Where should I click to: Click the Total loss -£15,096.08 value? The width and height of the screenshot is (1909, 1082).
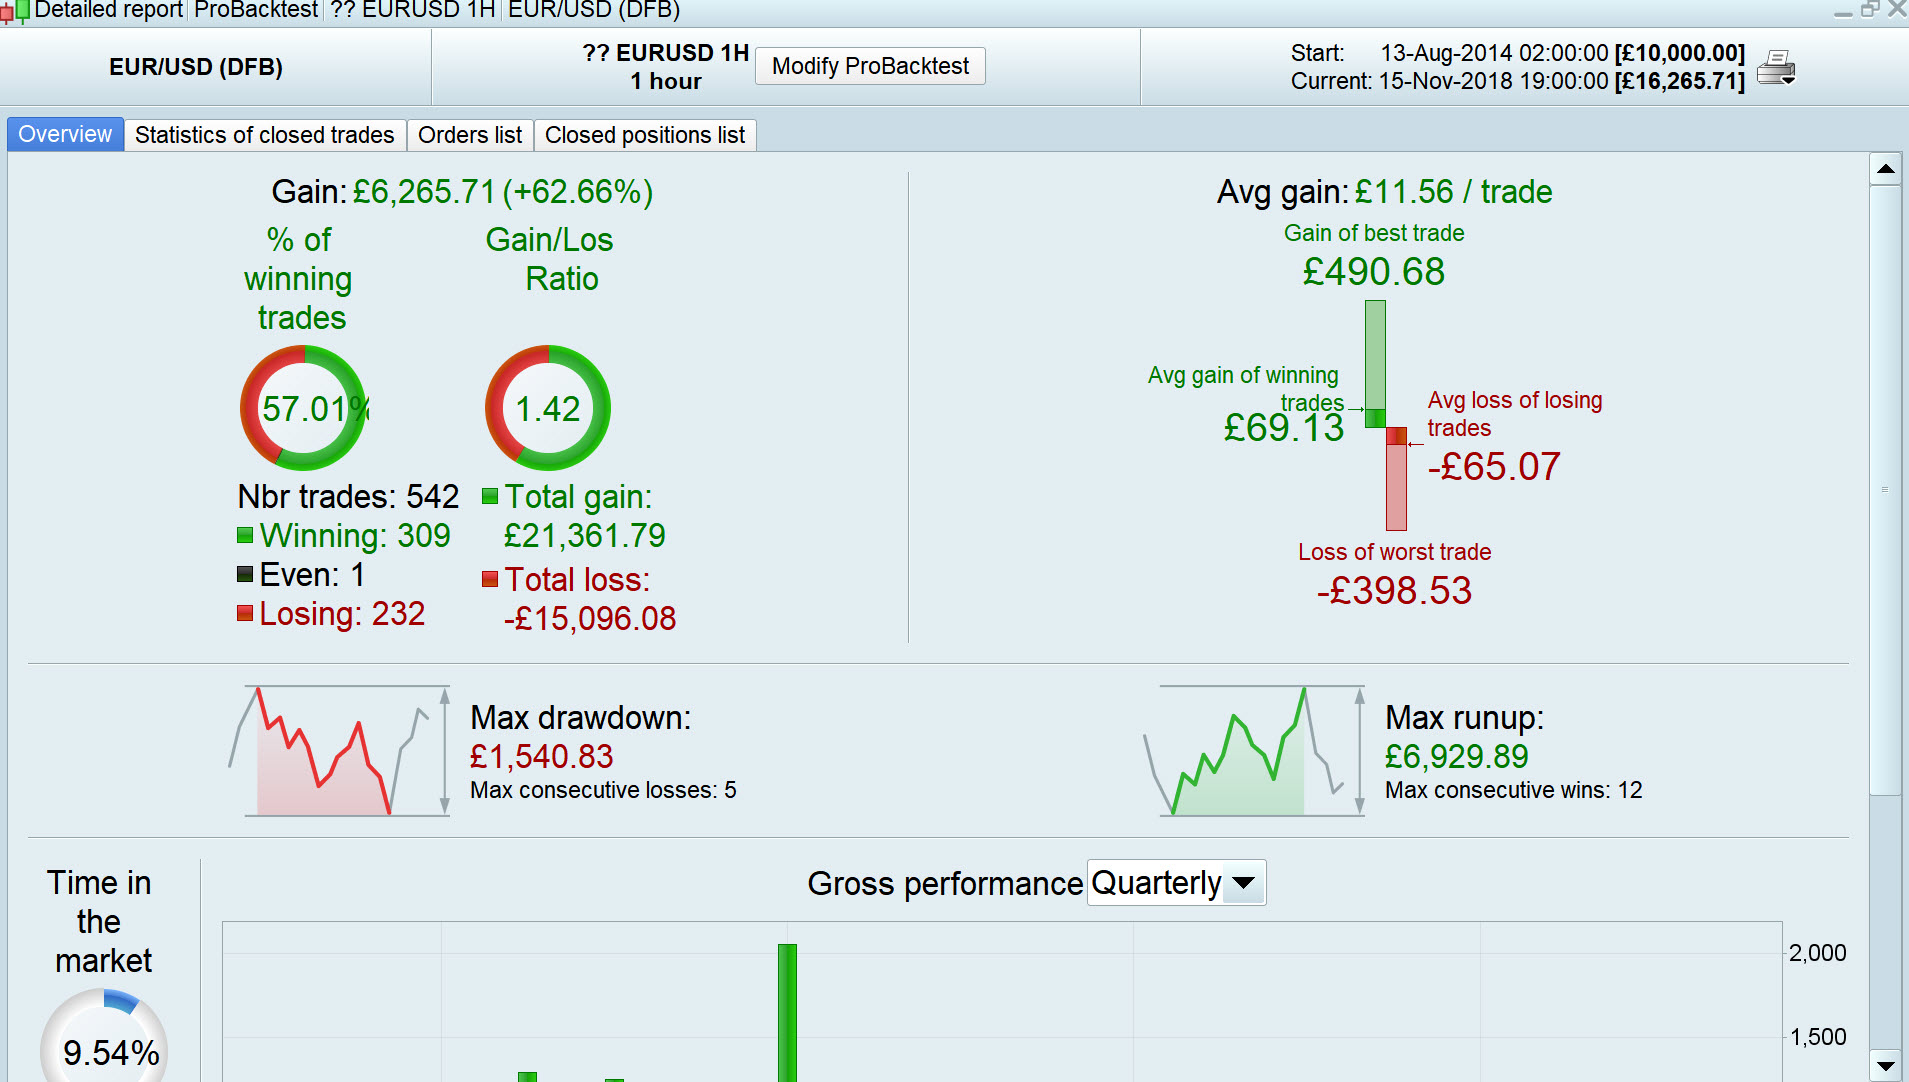coord(590,618)
